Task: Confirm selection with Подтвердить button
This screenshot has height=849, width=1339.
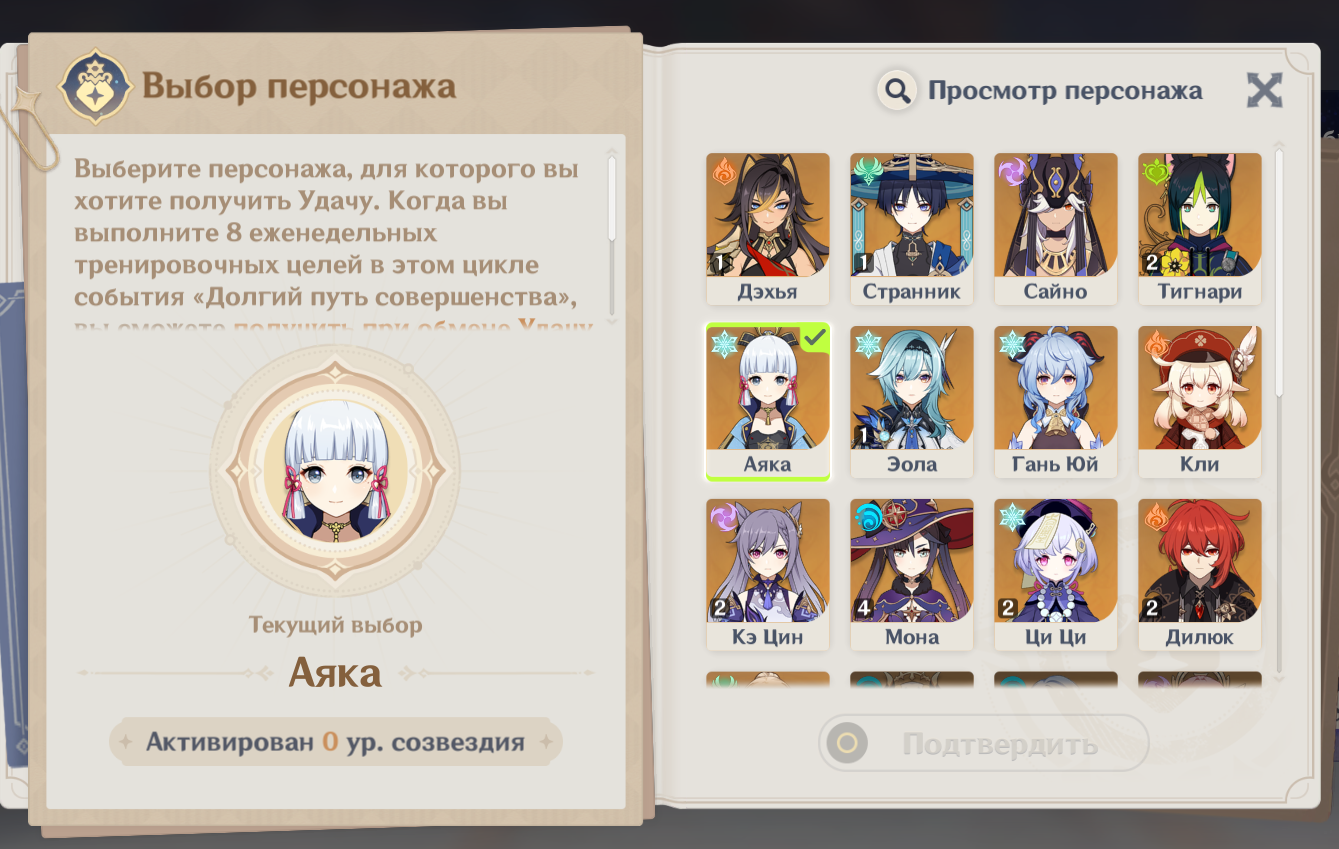Action: click(x=984, y=743)
